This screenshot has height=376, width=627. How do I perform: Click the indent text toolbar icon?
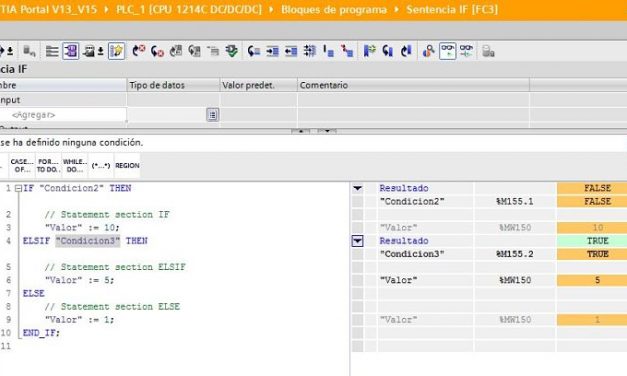tap(272, 51)
